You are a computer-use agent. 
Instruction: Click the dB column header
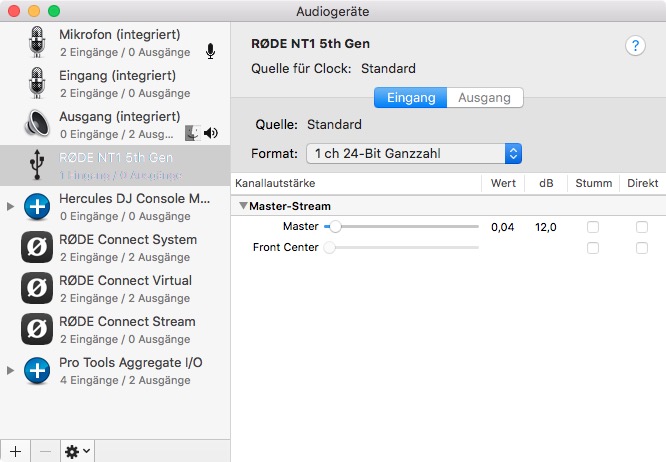click(546, 183)
